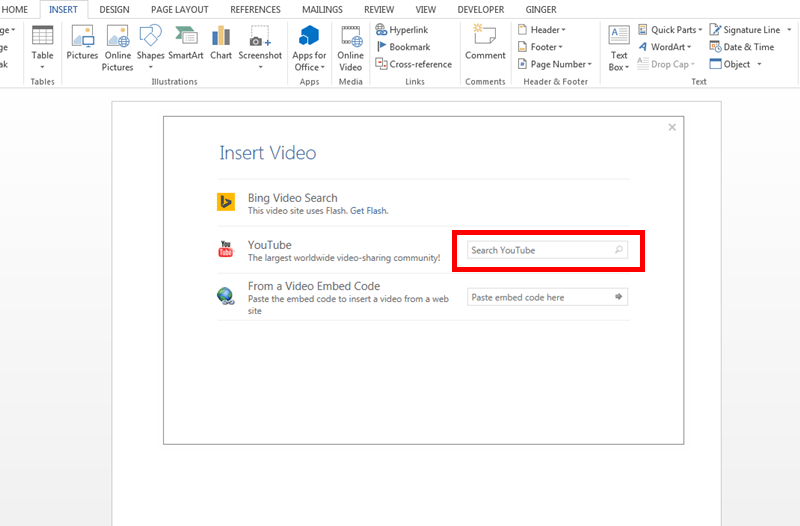800x526 pixels.
Task: Select the INSERT tab
Action: [63, 9]
